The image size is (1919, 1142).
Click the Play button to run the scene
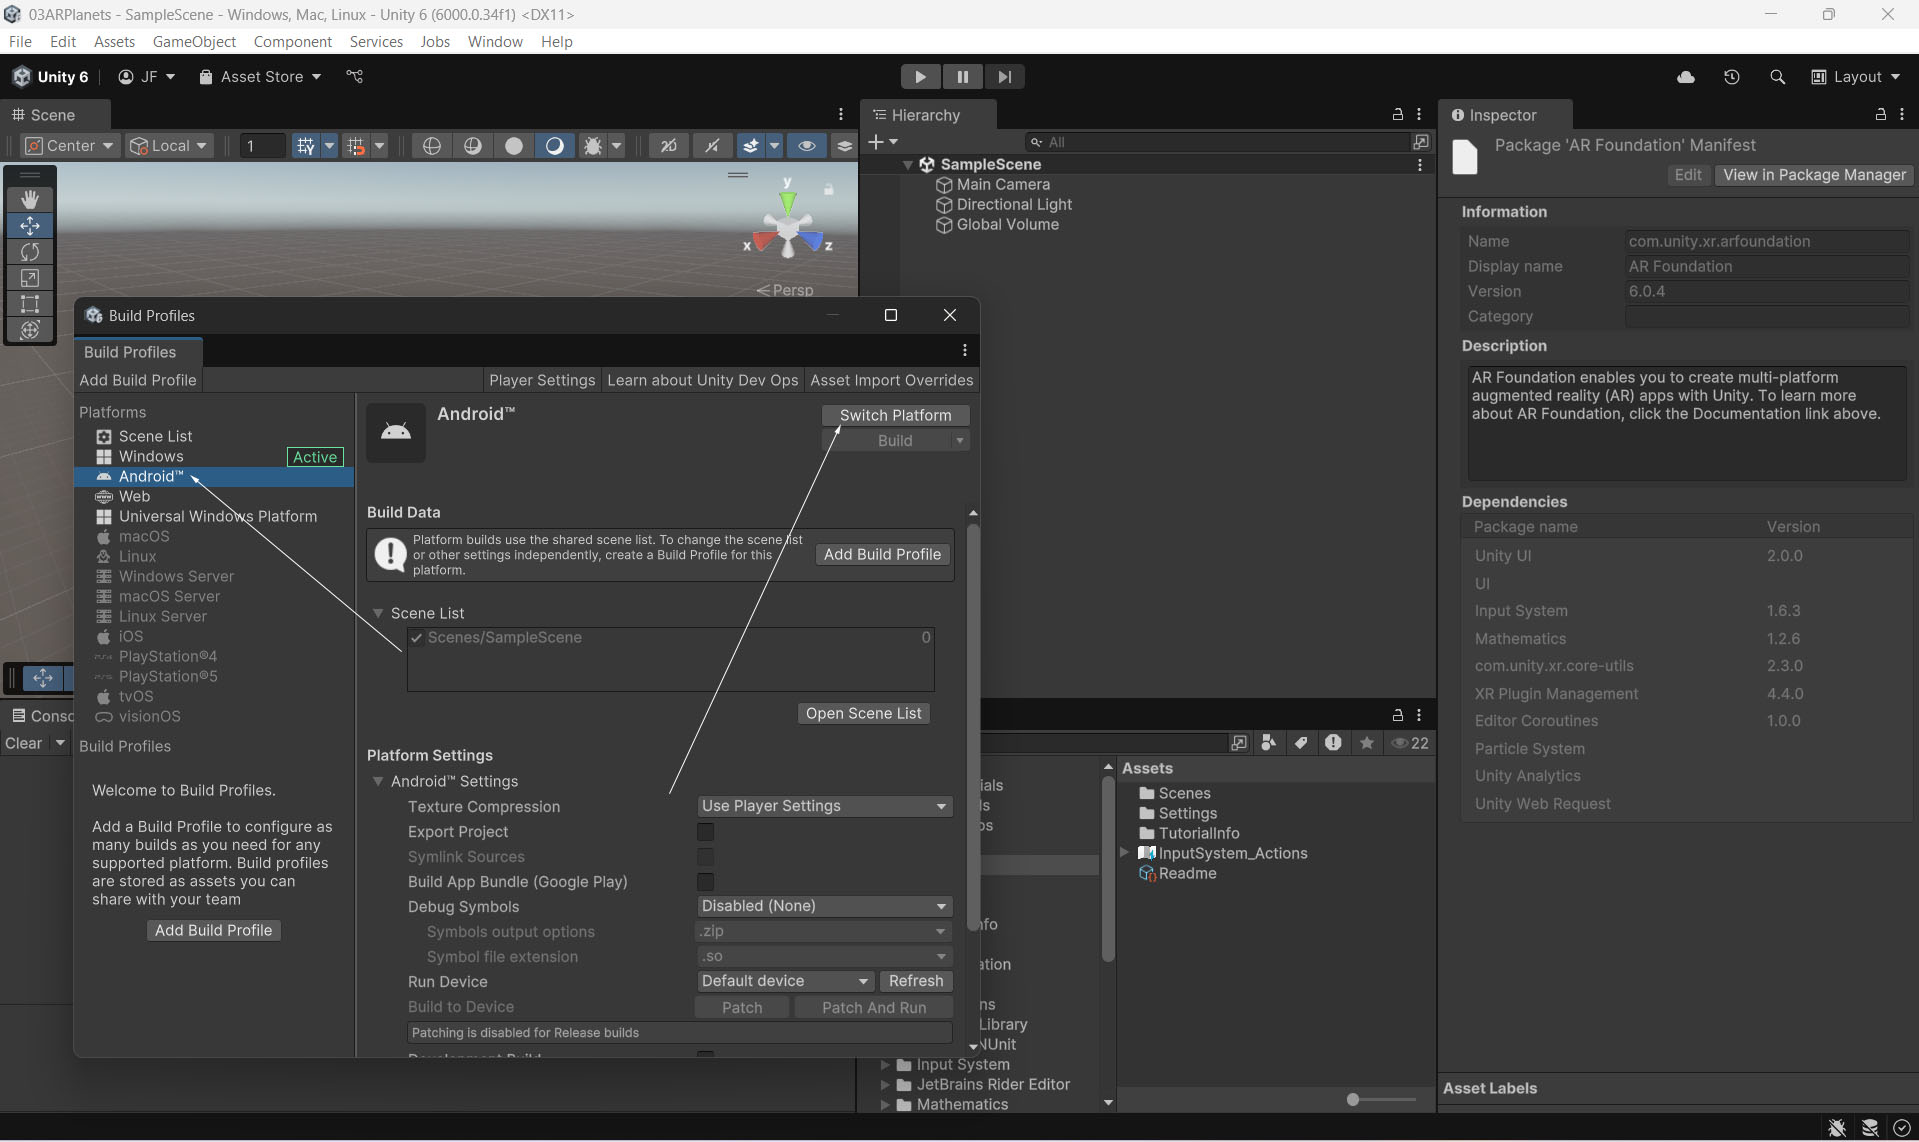pyautogui.click(x=920, y=77)
